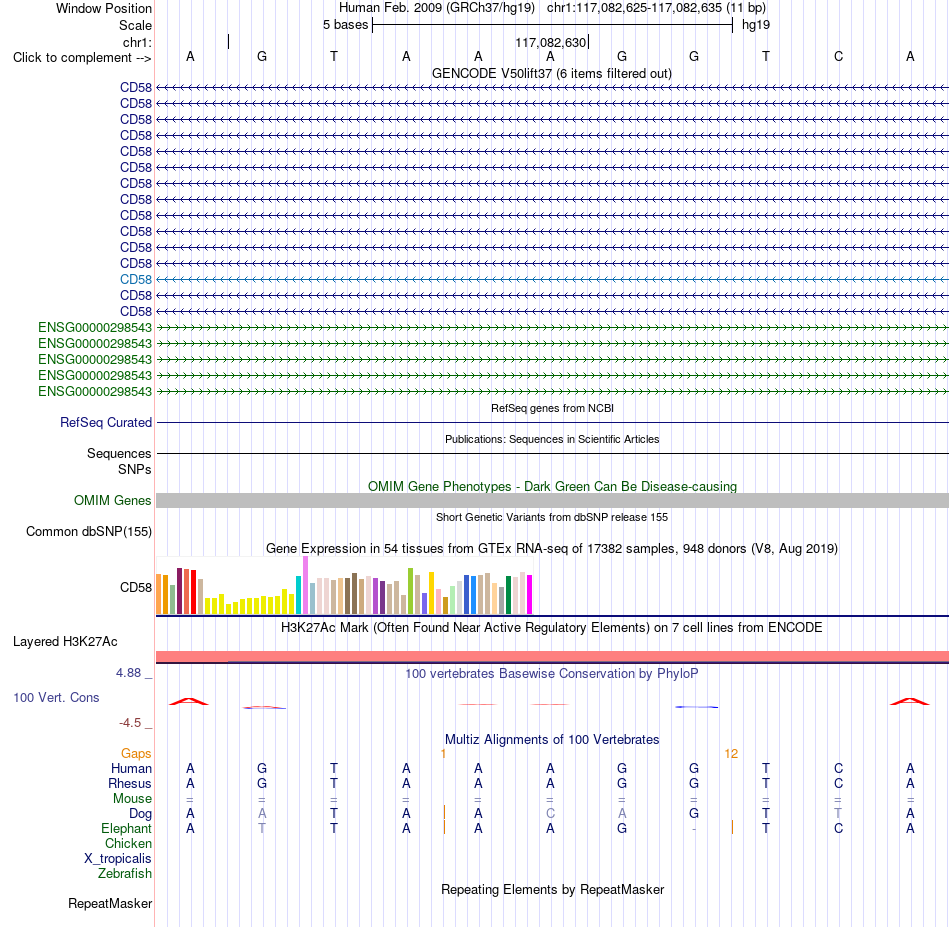Click the -4.5 PhyloP lower limit value

point(130,722)
